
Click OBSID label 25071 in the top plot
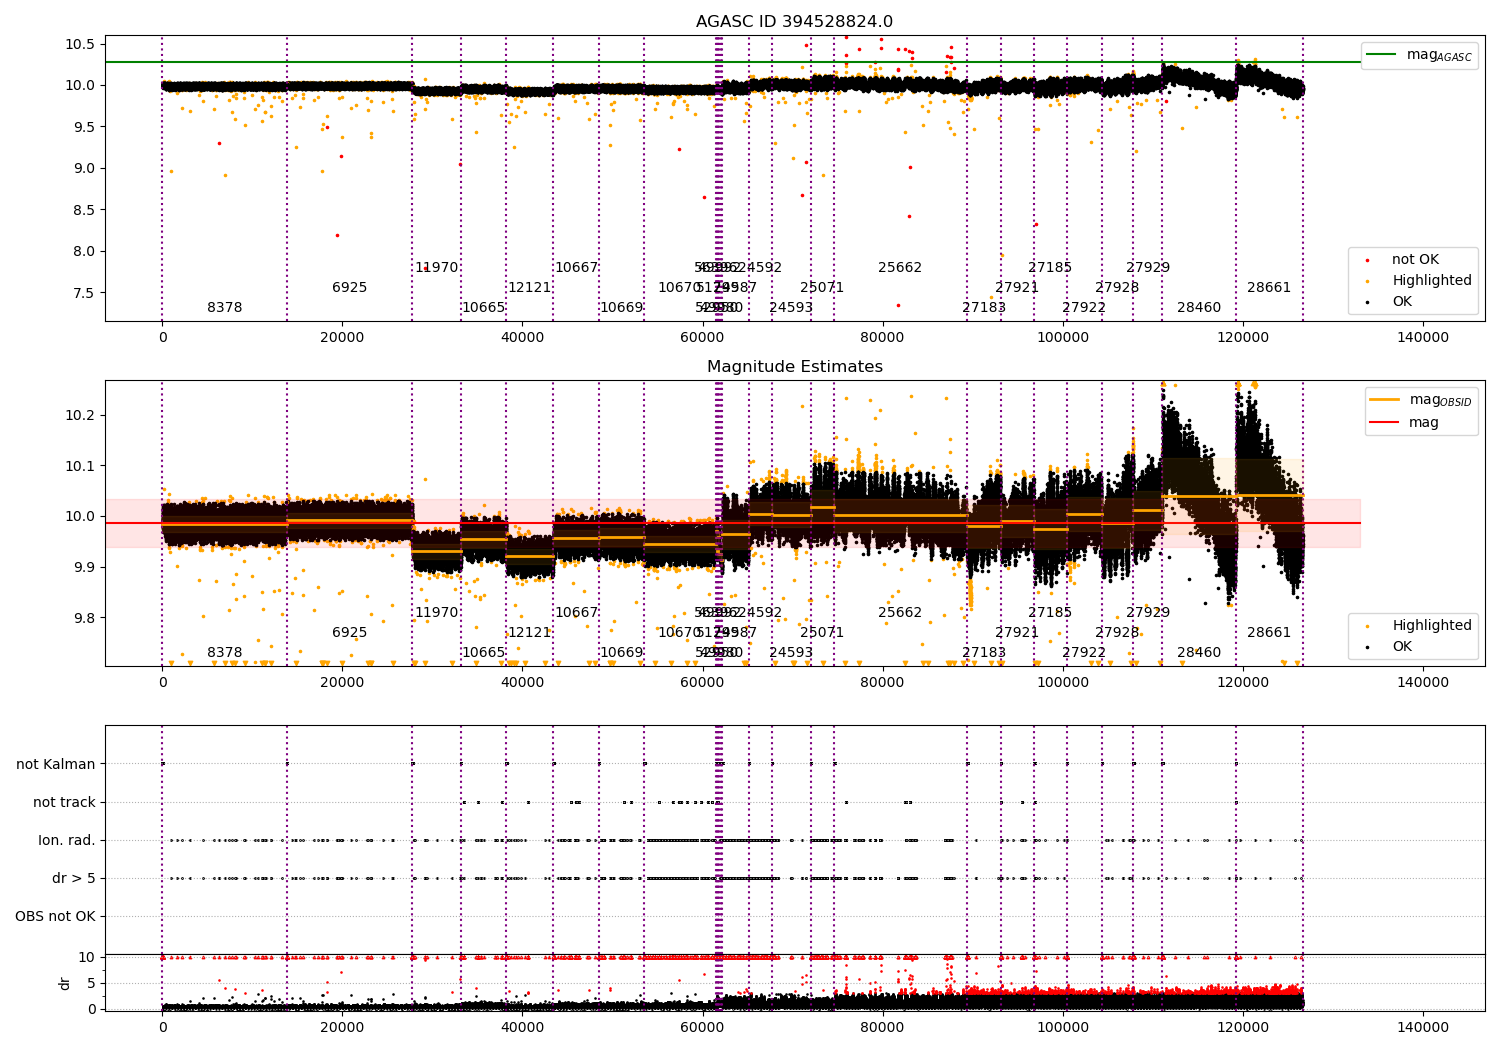822,288
